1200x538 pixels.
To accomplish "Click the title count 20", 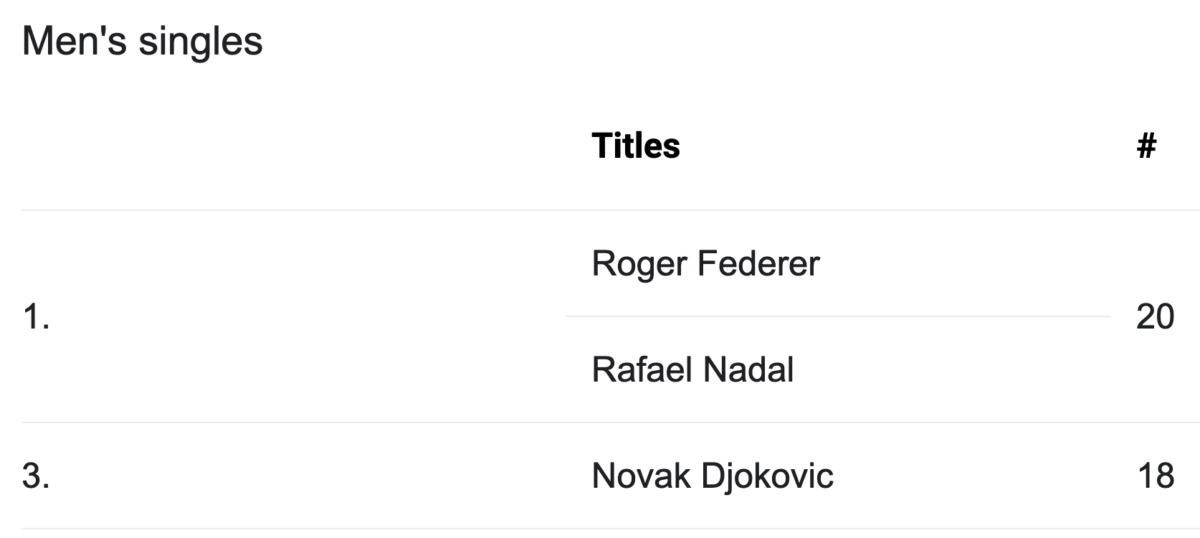I will [1155, 318].
